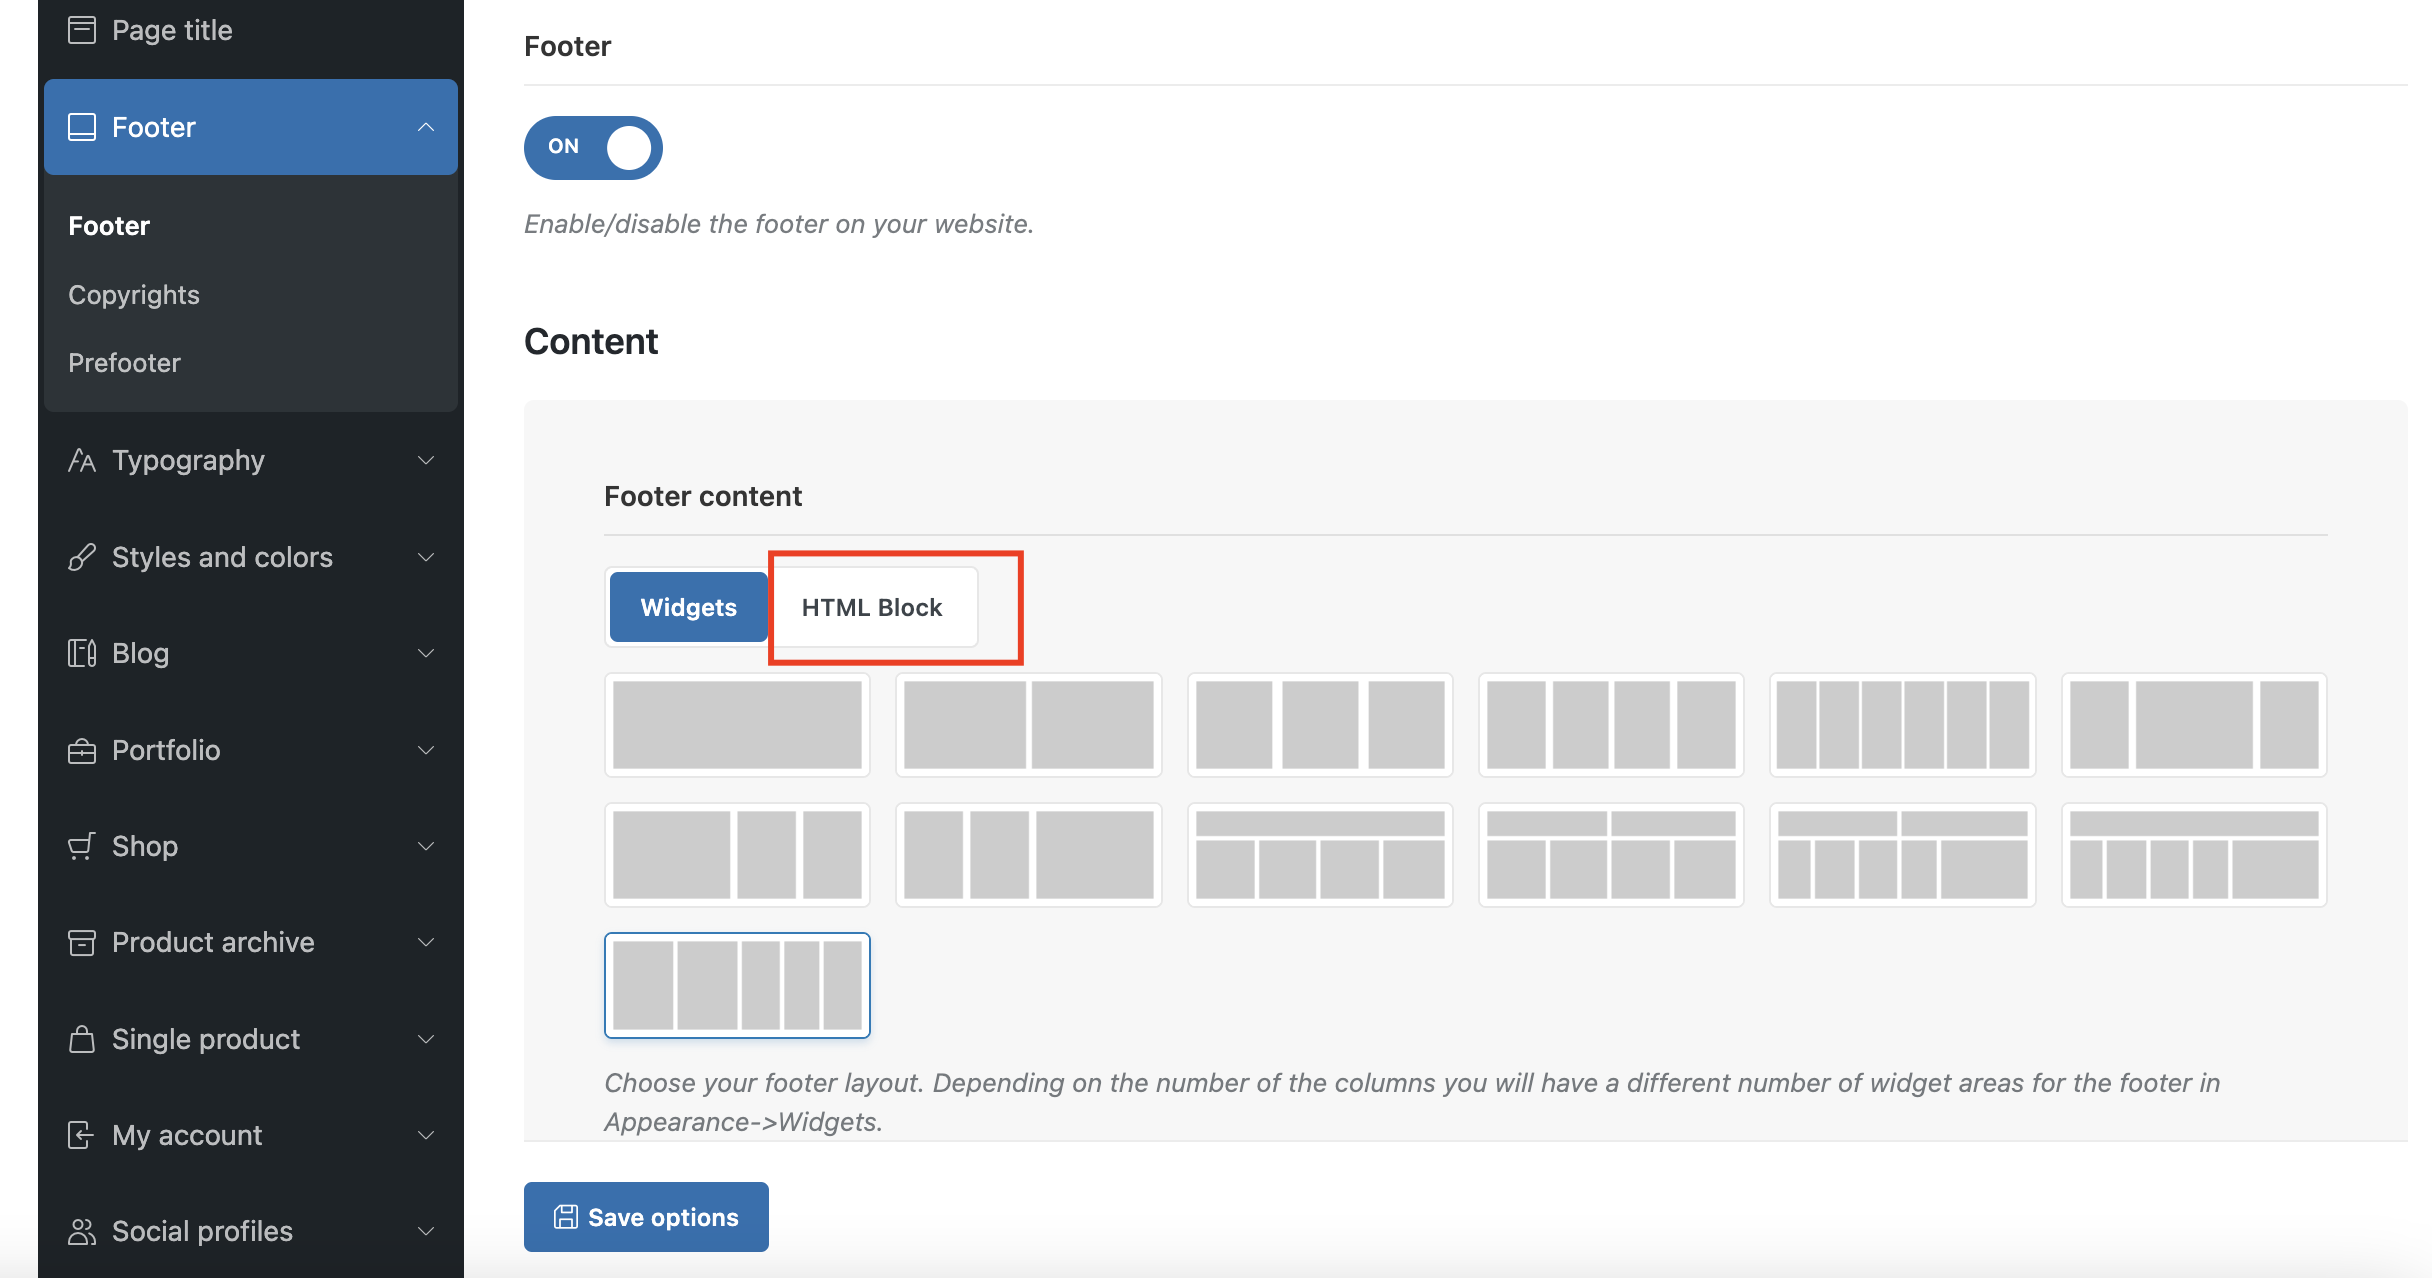Image resolution: width=2432 pixels, height=1278 pixels.
Task: Choose the single full-width column footer layout
Action: (737, 725)
